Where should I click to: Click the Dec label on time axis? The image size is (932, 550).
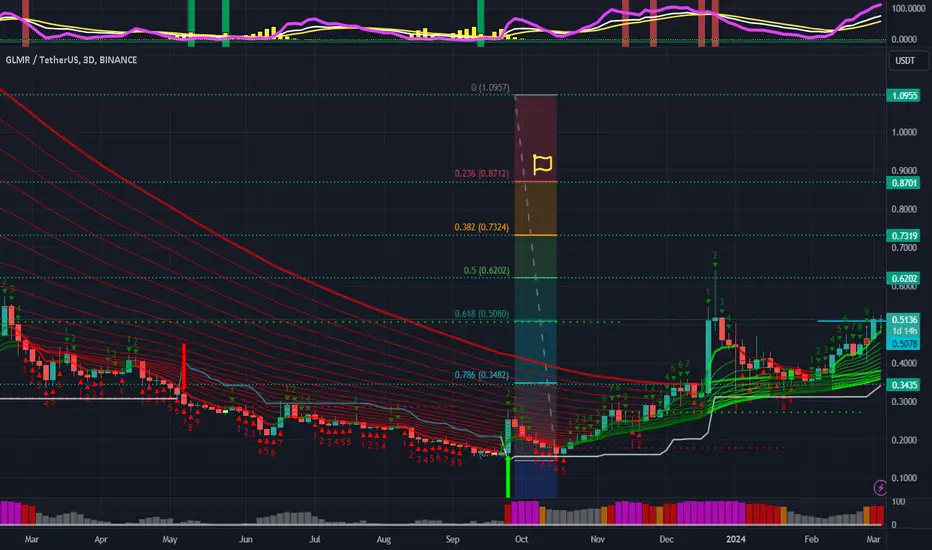pos(666,539)
